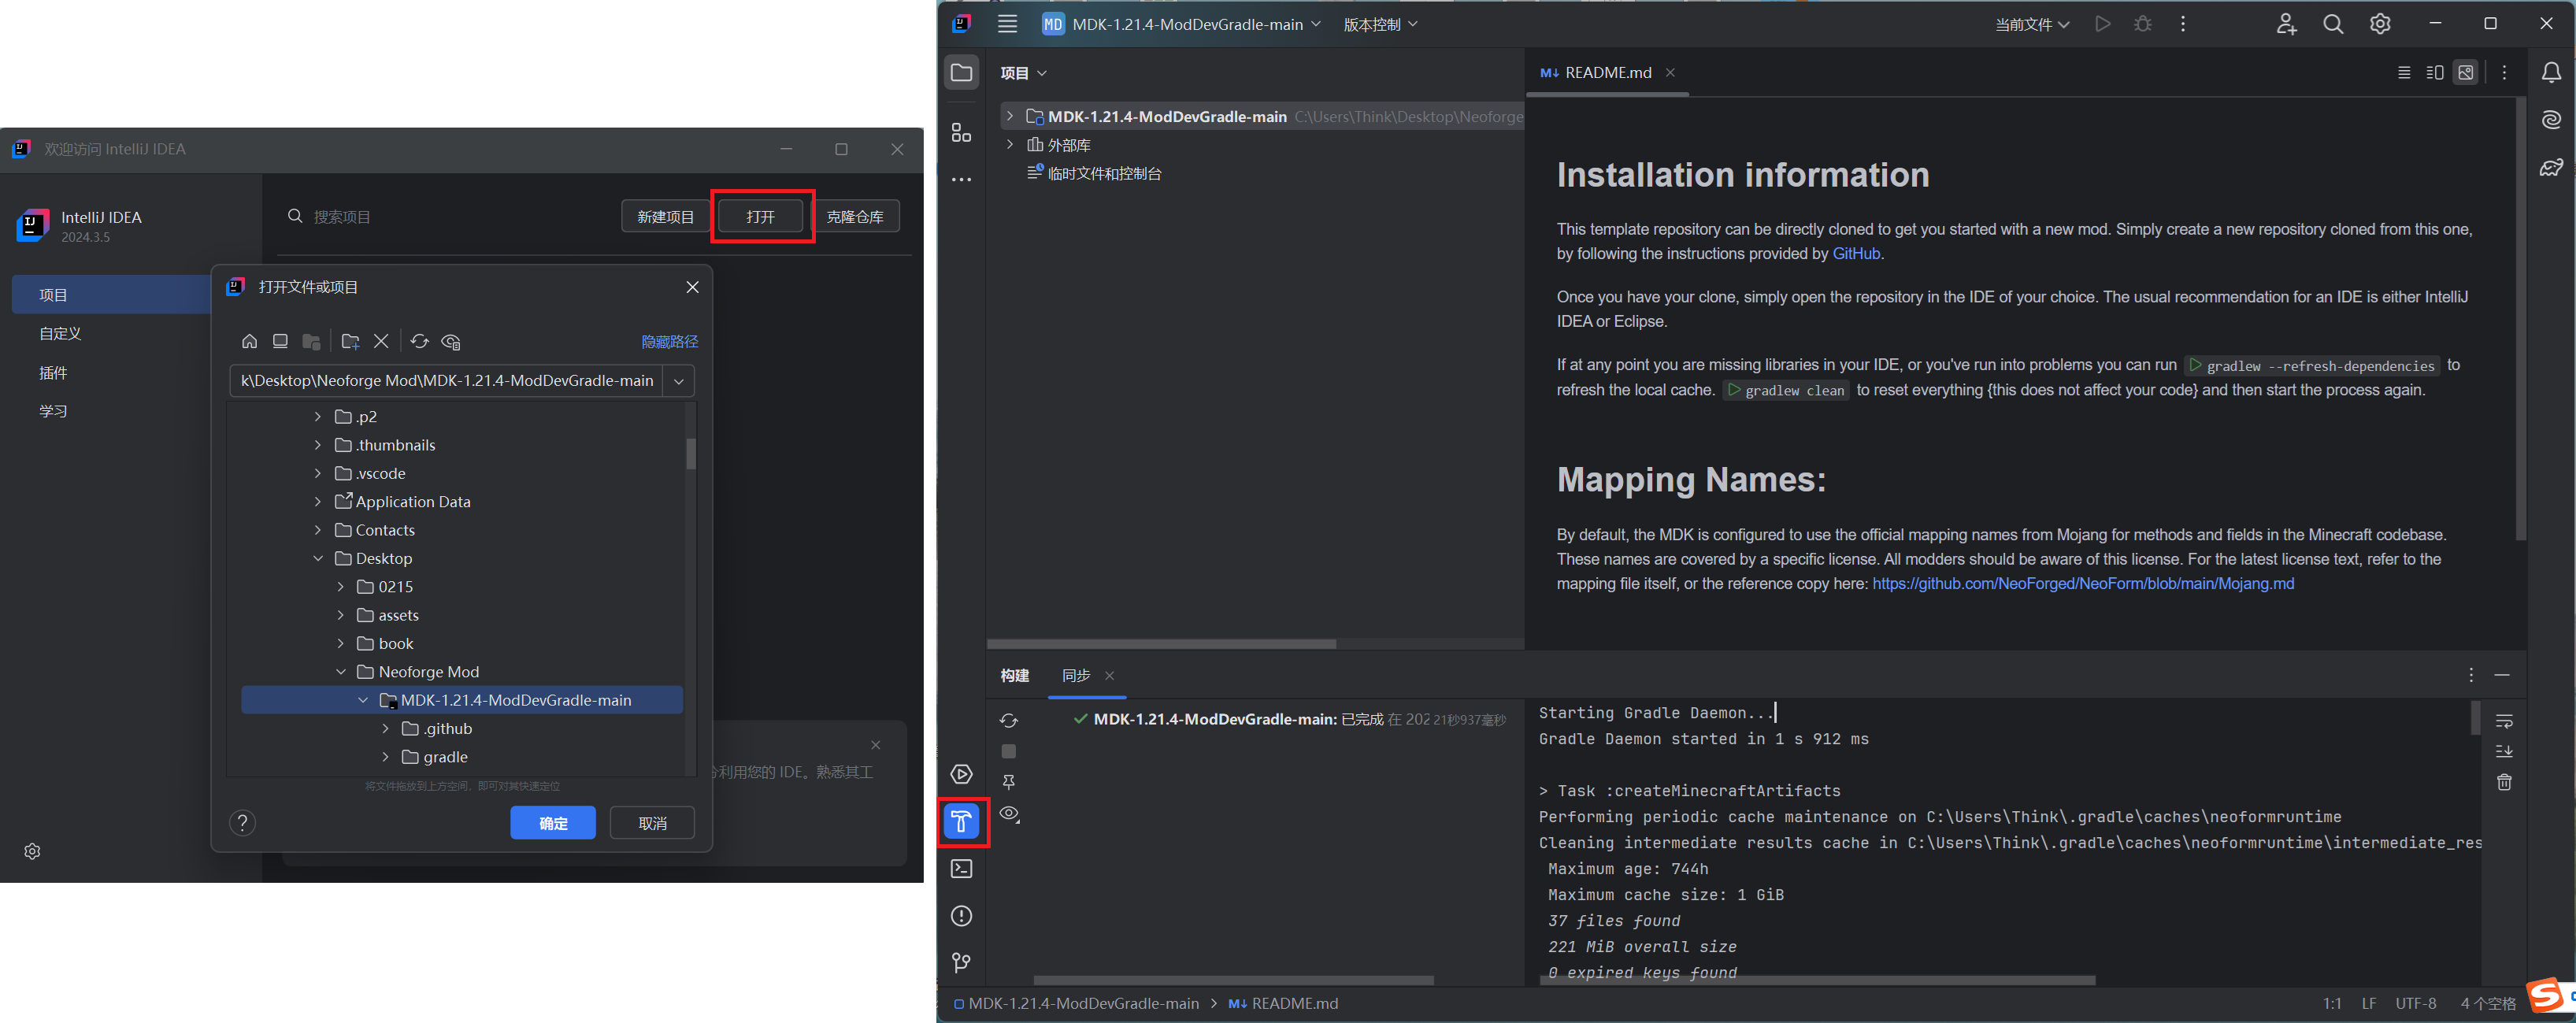
Task: Open the view options eye in the Build panel
Action: pos(1009,813)
